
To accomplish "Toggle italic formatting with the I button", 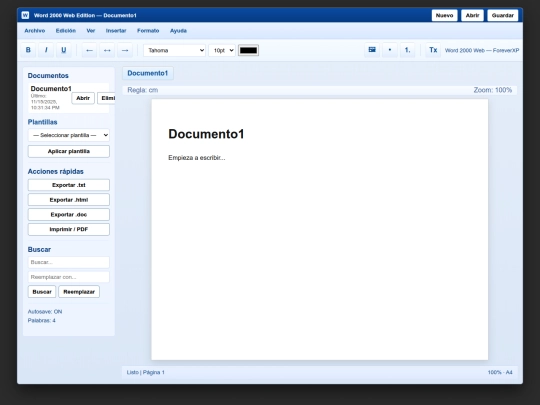I will pyautogui.click(x=46, y=50).
